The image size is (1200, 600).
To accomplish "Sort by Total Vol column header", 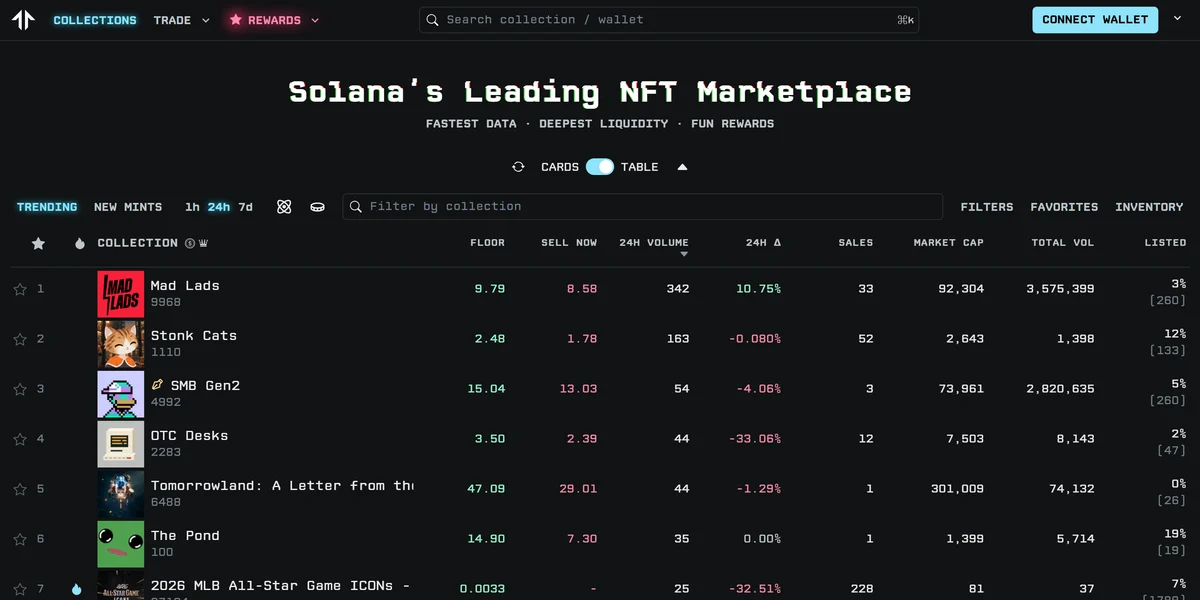I will (x=1063, y=243).
